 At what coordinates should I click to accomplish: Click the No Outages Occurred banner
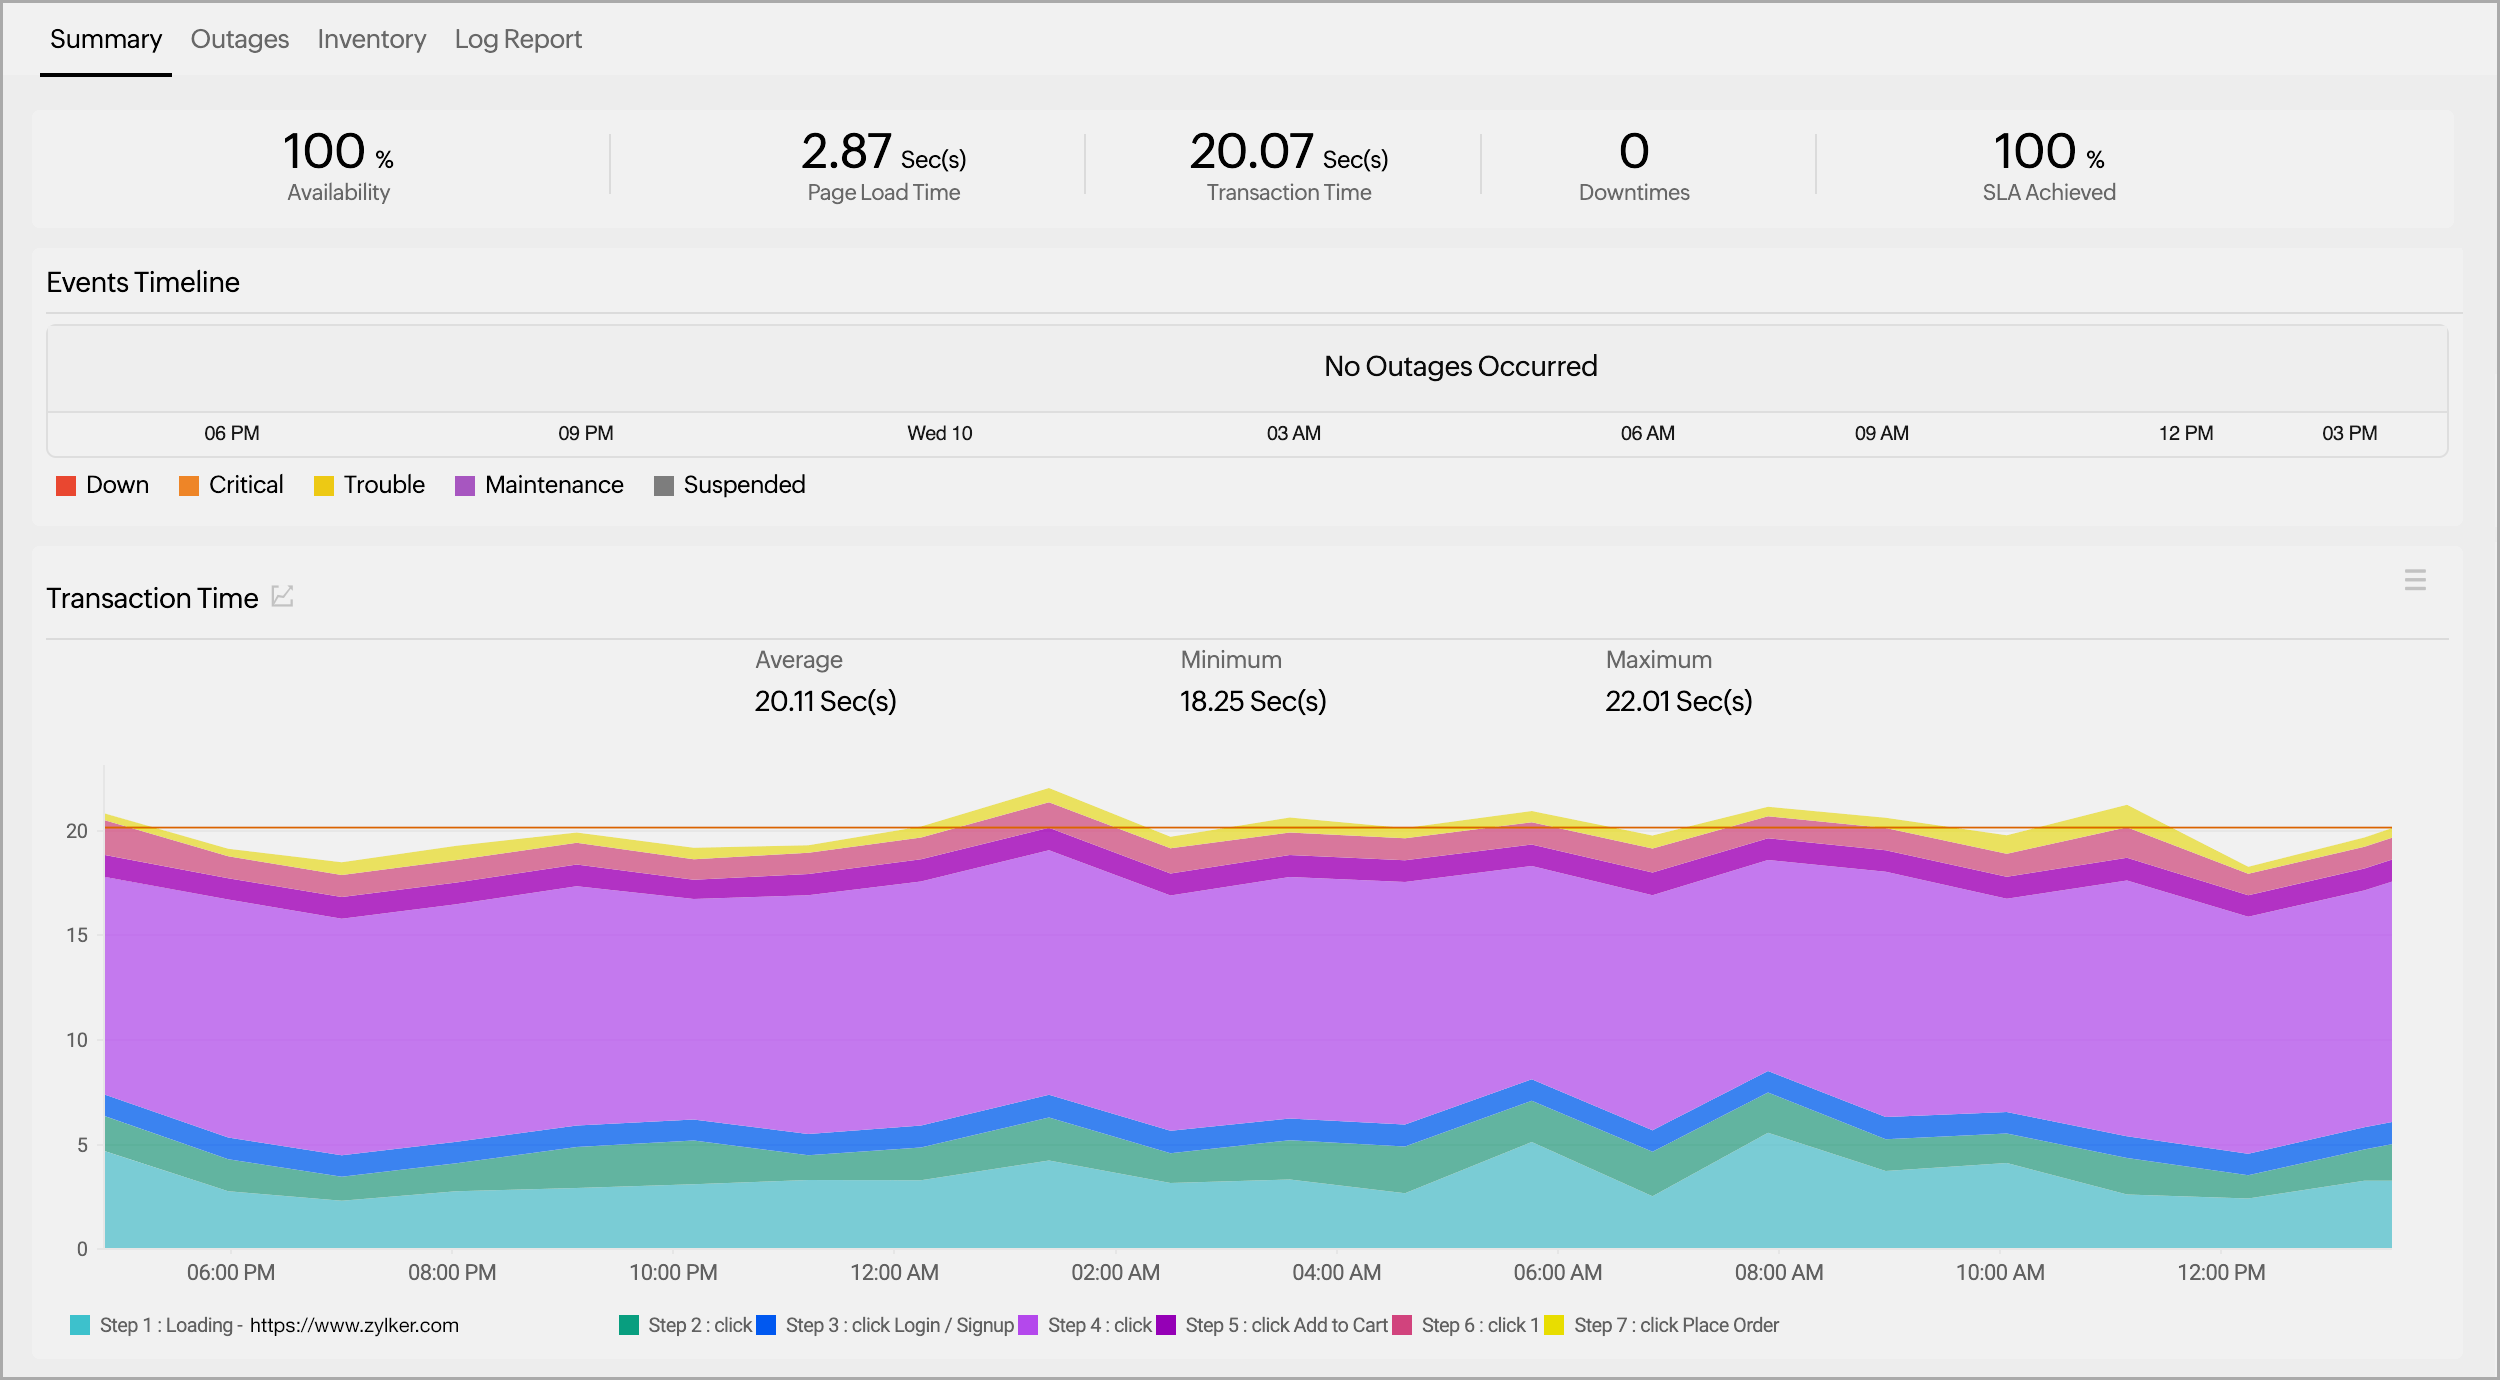(x=1460, y=366)
